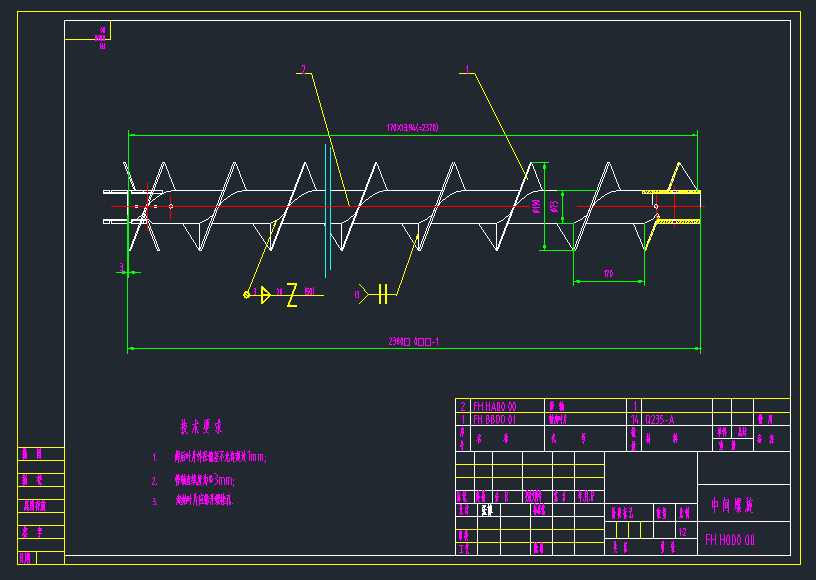Click the yellow double-bar weld symbol
The width and height of the screenshot is (816, 580).
tap(383, 294)
